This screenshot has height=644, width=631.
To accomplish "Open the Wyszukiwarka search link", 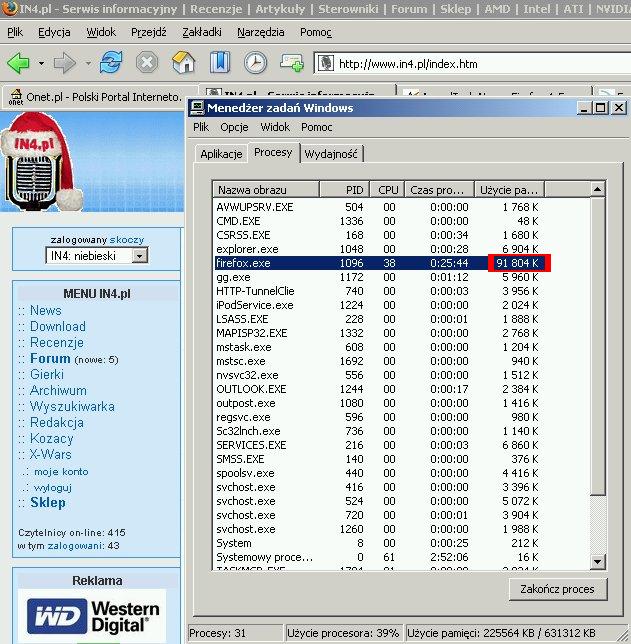I will [72, 407].
